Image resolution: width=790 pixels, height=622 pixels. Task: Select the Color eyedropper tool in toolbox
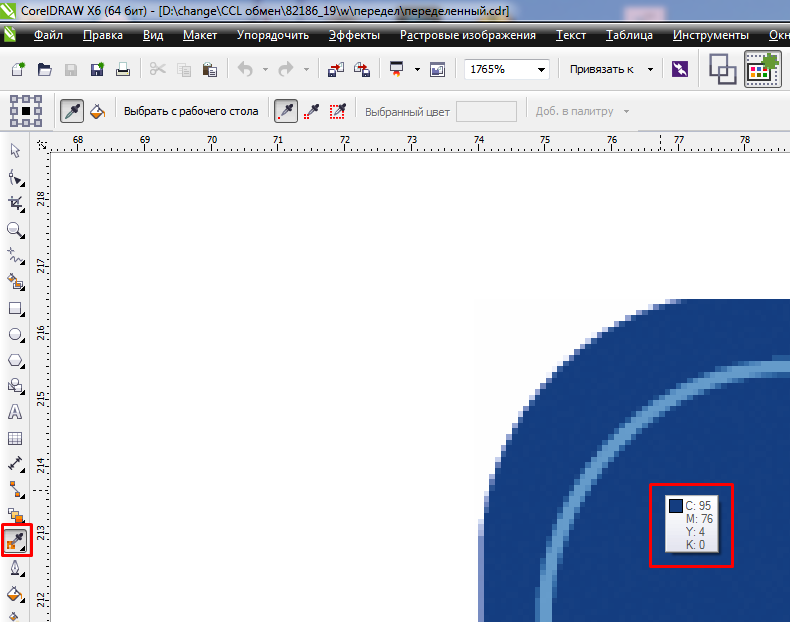coord(16,541)
